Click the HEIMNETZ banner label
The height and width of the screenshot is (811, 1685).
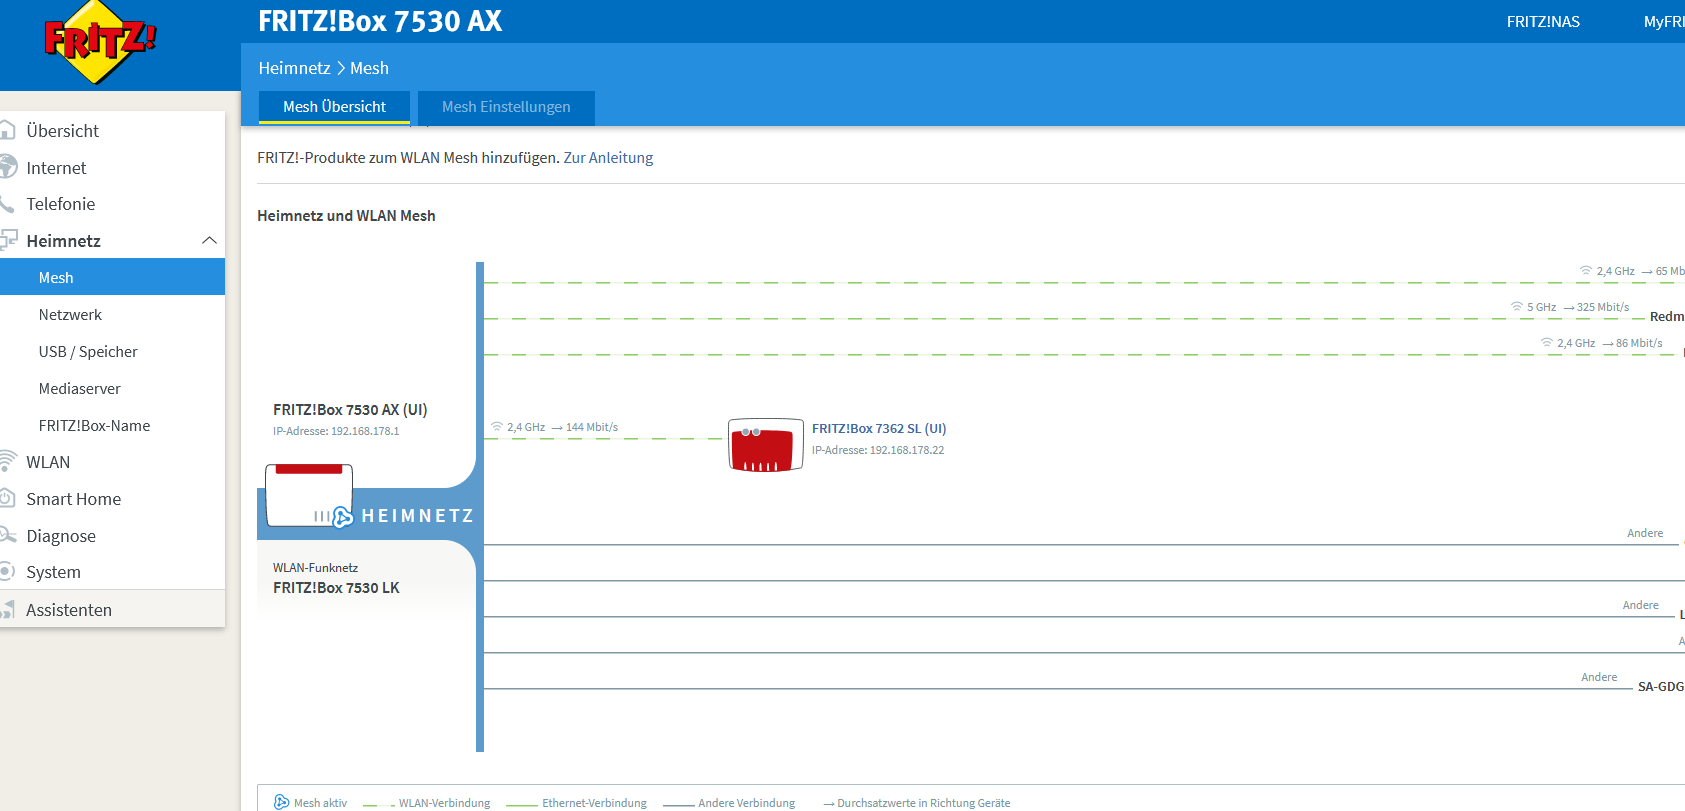pyautogui.click(x=417, y=516)
